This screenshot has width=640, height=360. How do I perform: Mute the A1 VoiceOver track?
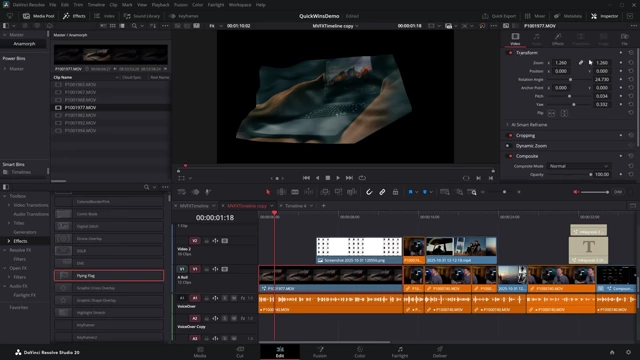point(234,298)
